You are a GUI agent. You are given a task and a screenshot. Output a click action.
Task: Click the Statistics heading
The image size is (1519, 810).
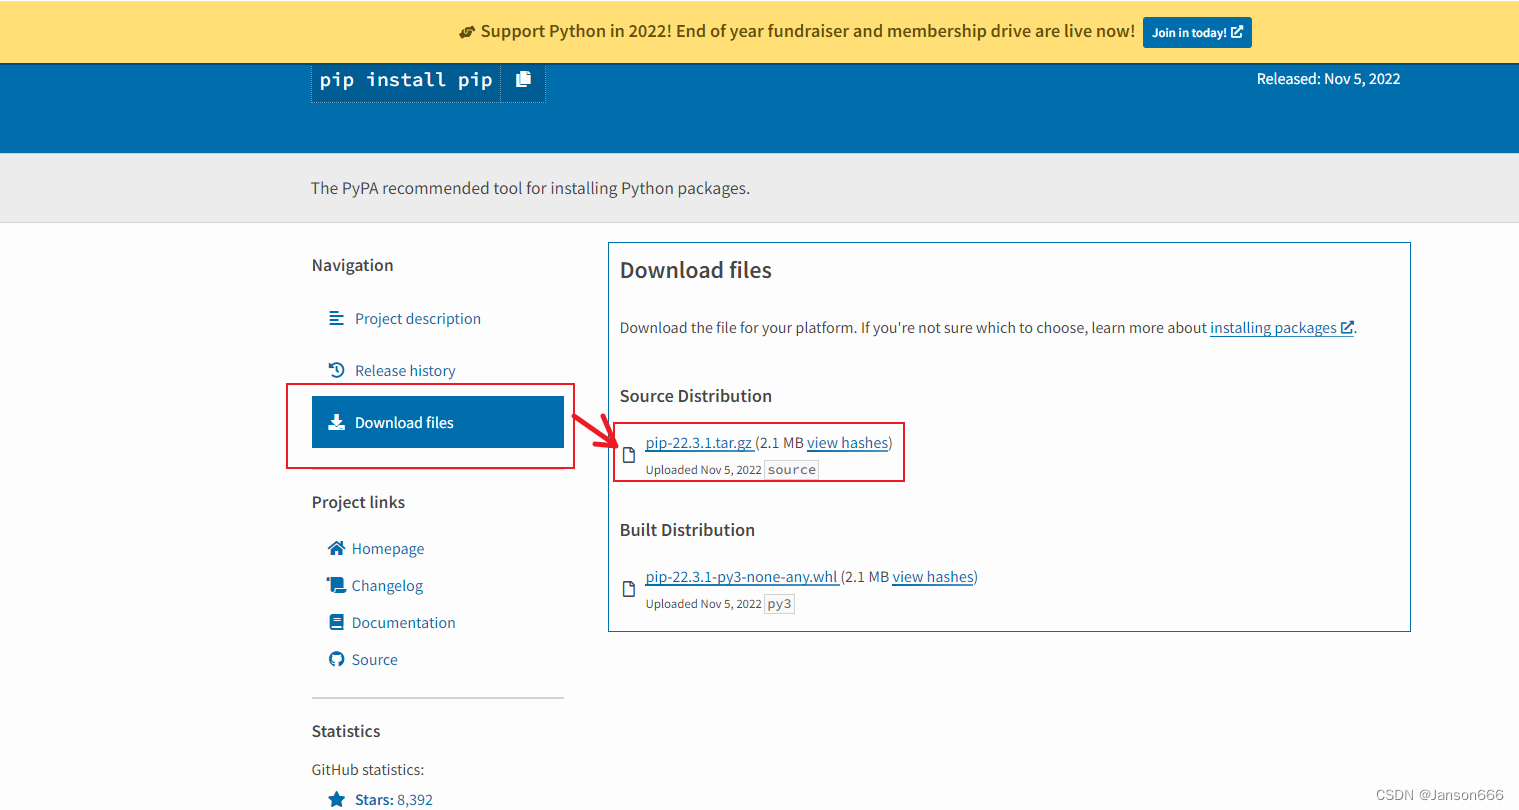point(346,731)
